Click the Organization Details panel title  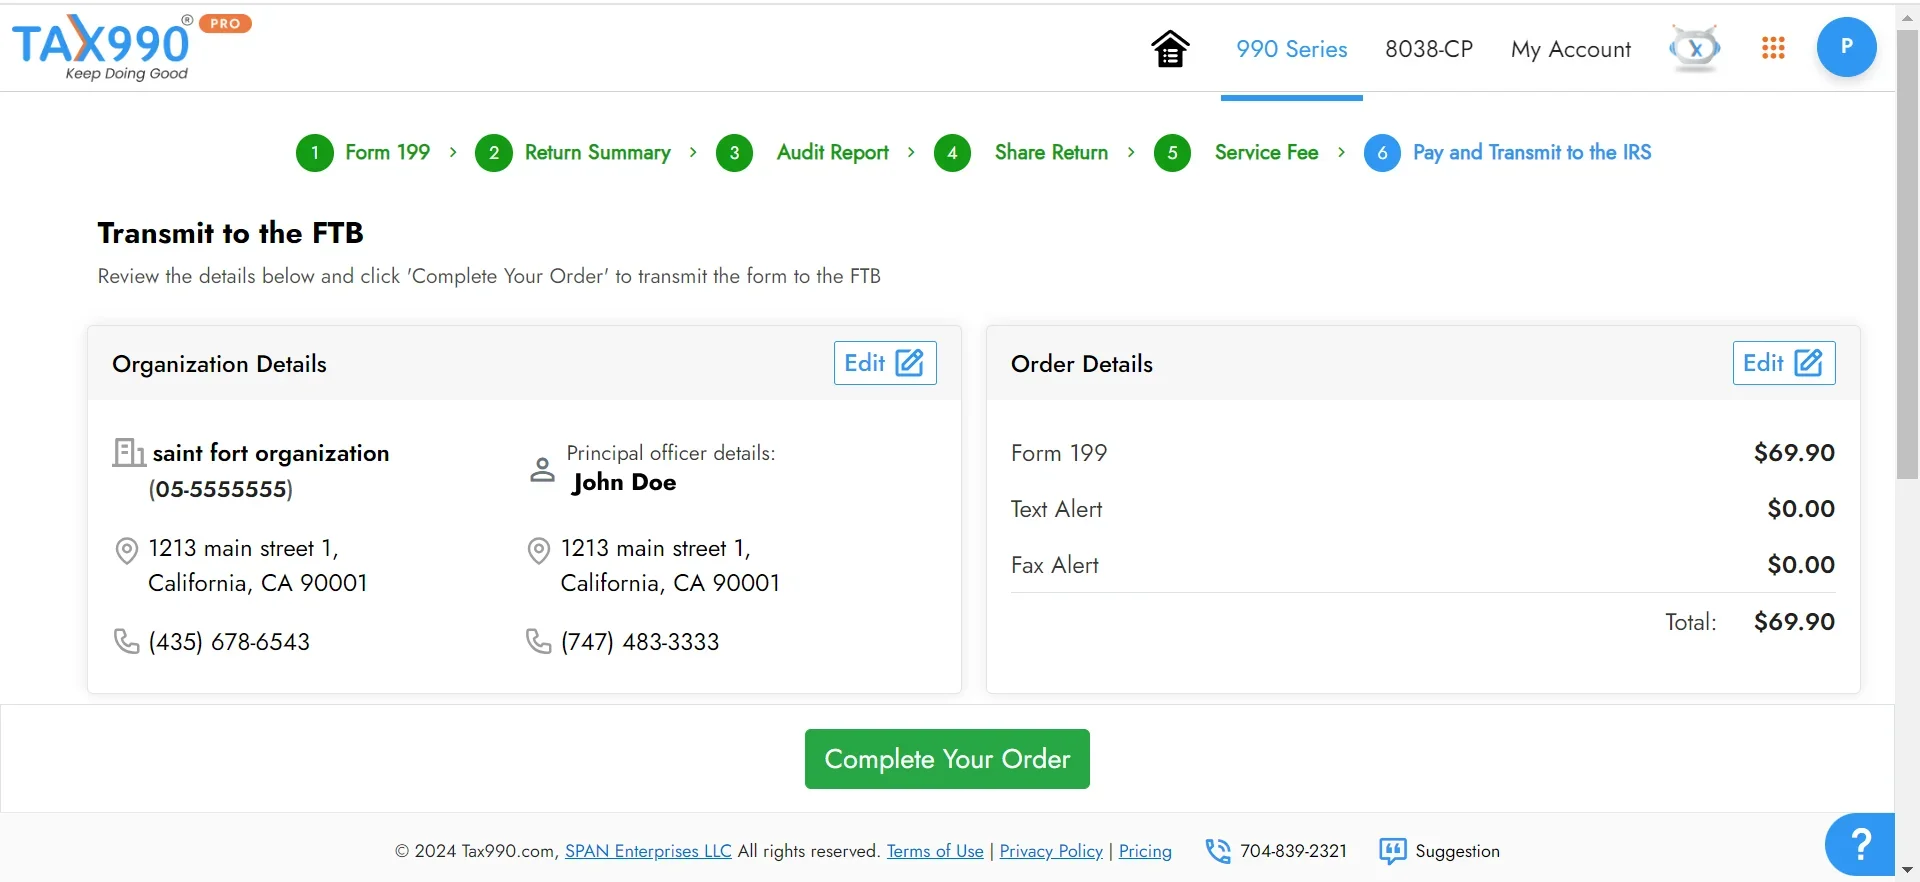point(219,364)
